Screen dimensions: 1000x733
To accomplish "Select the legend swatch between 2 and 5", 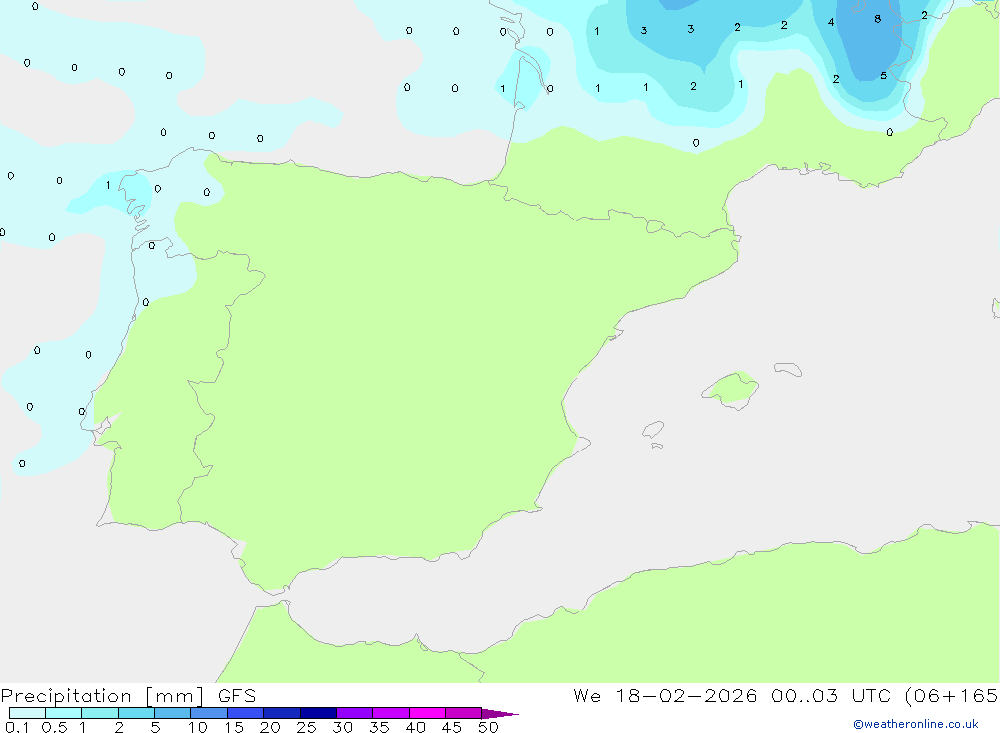I will [136, 713].
